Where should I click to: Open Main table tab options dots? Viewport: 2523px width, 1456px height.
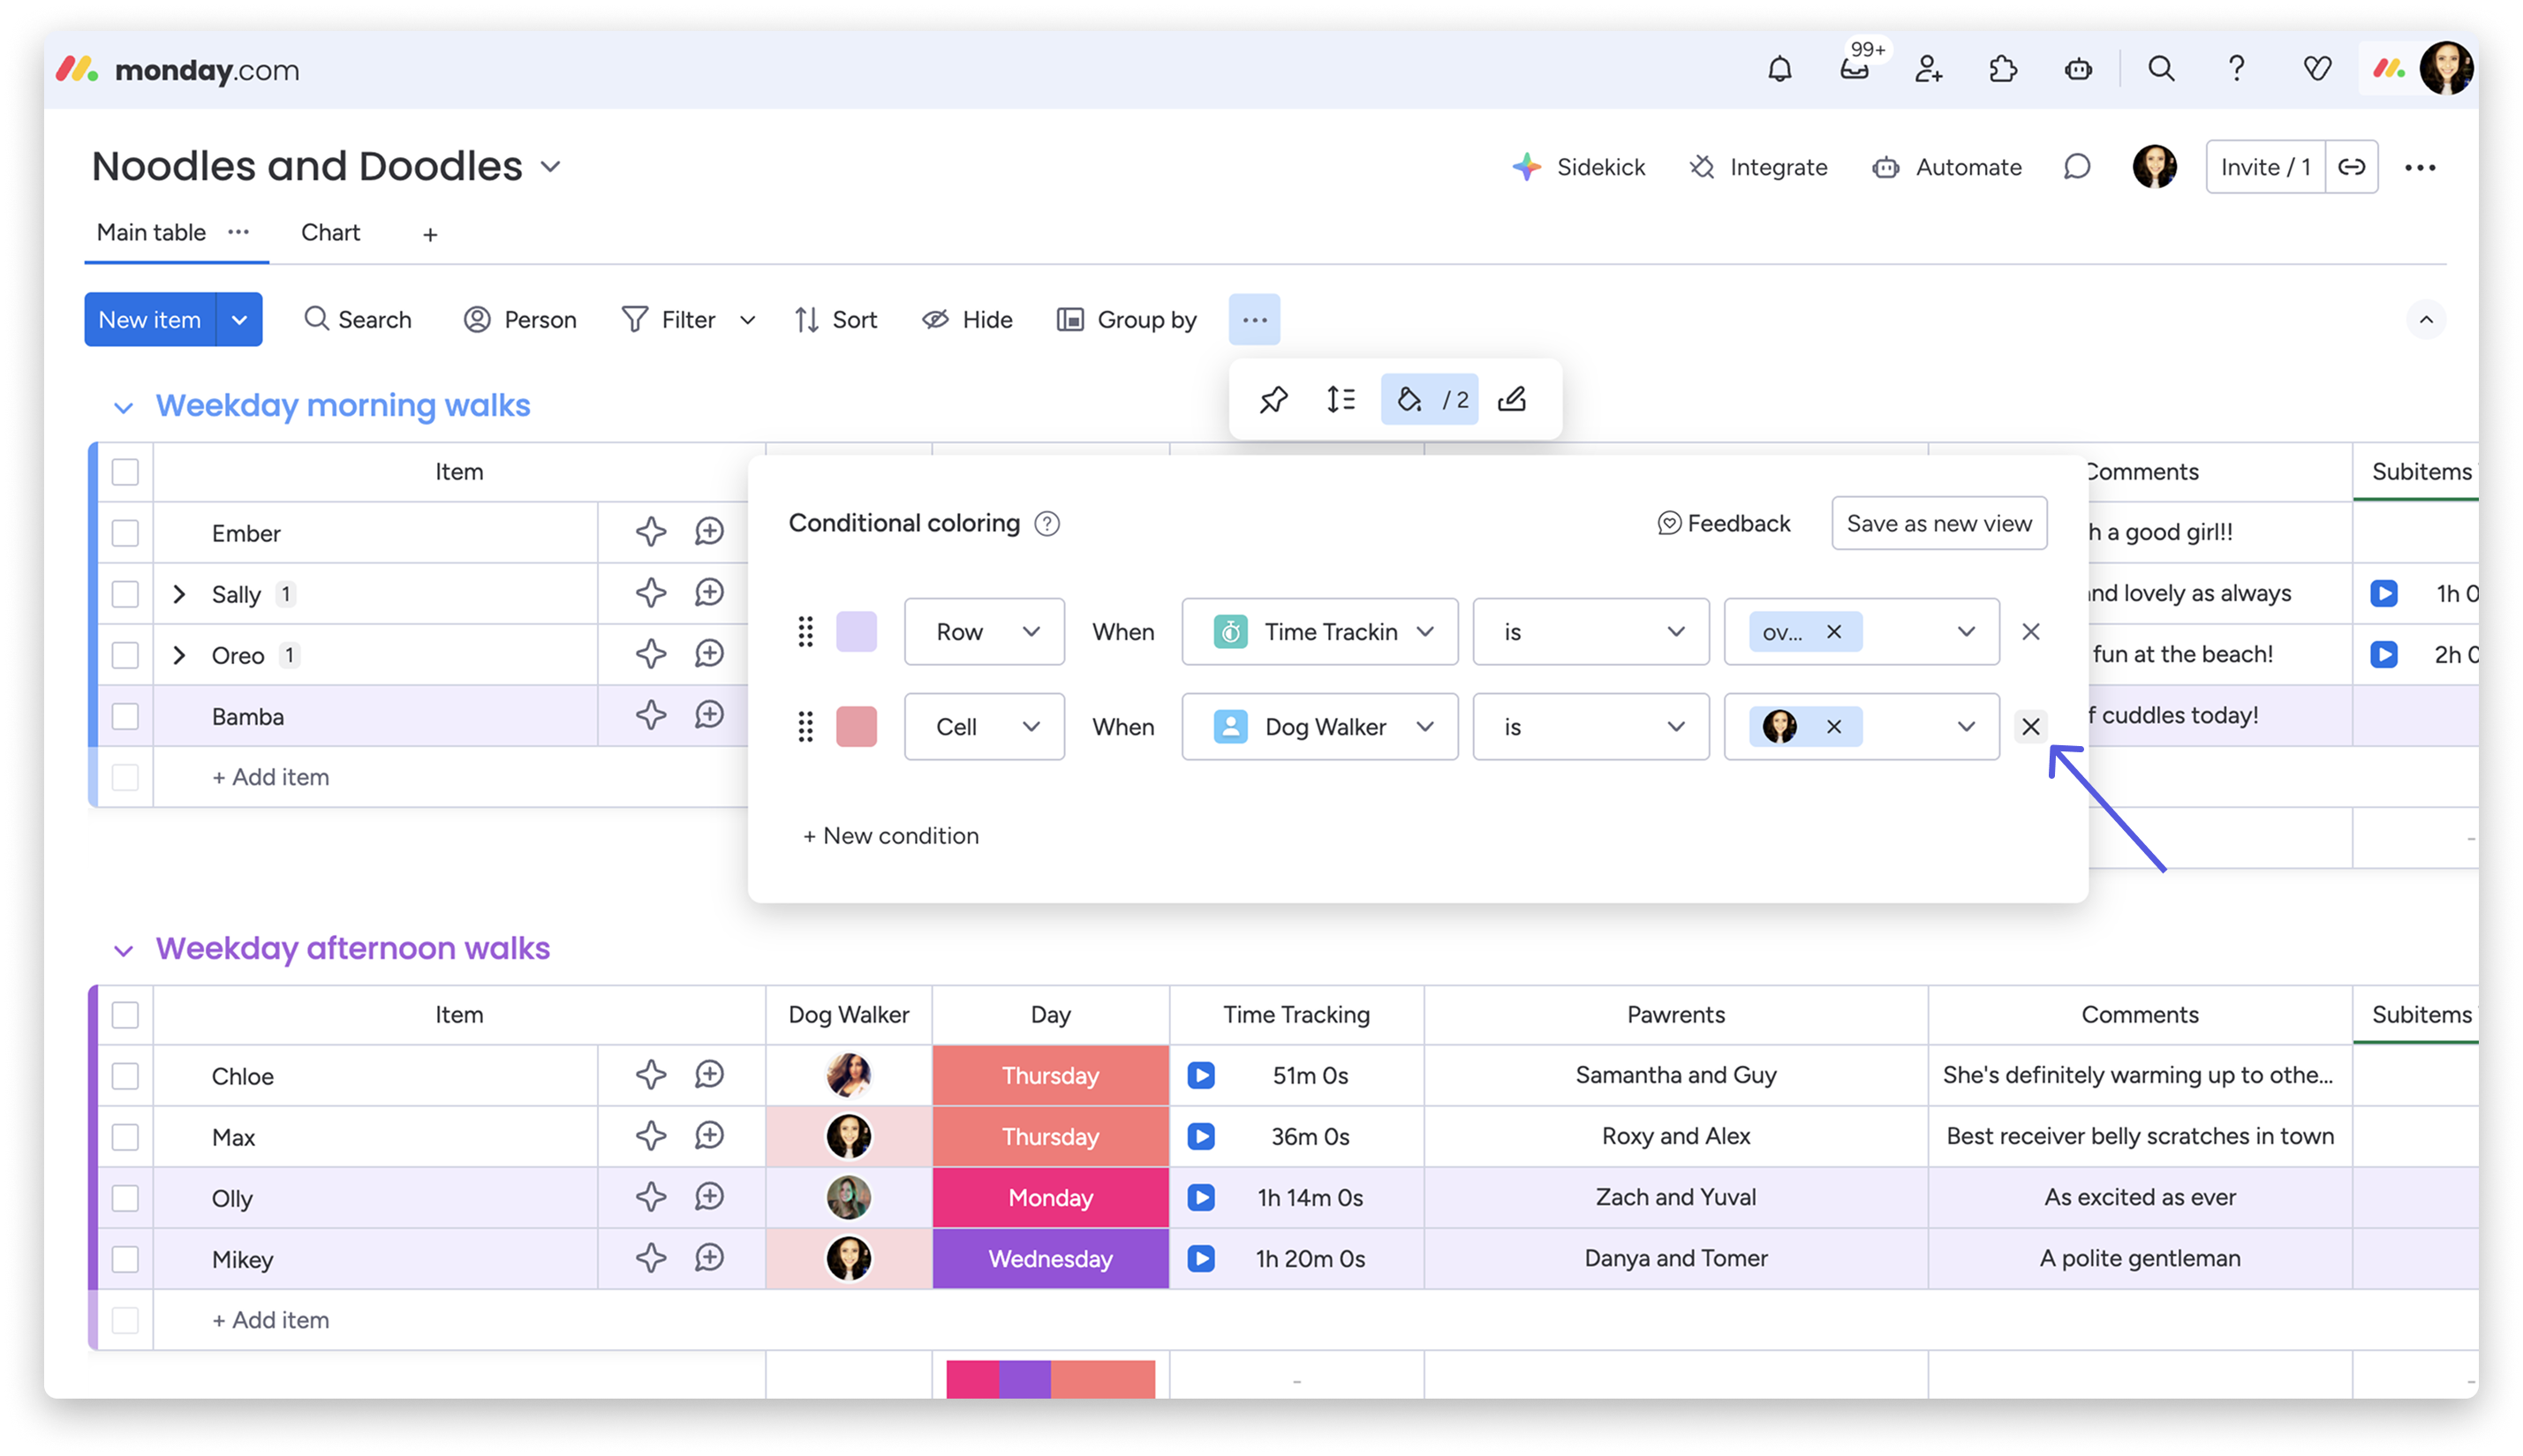click(x=238, y=232)
